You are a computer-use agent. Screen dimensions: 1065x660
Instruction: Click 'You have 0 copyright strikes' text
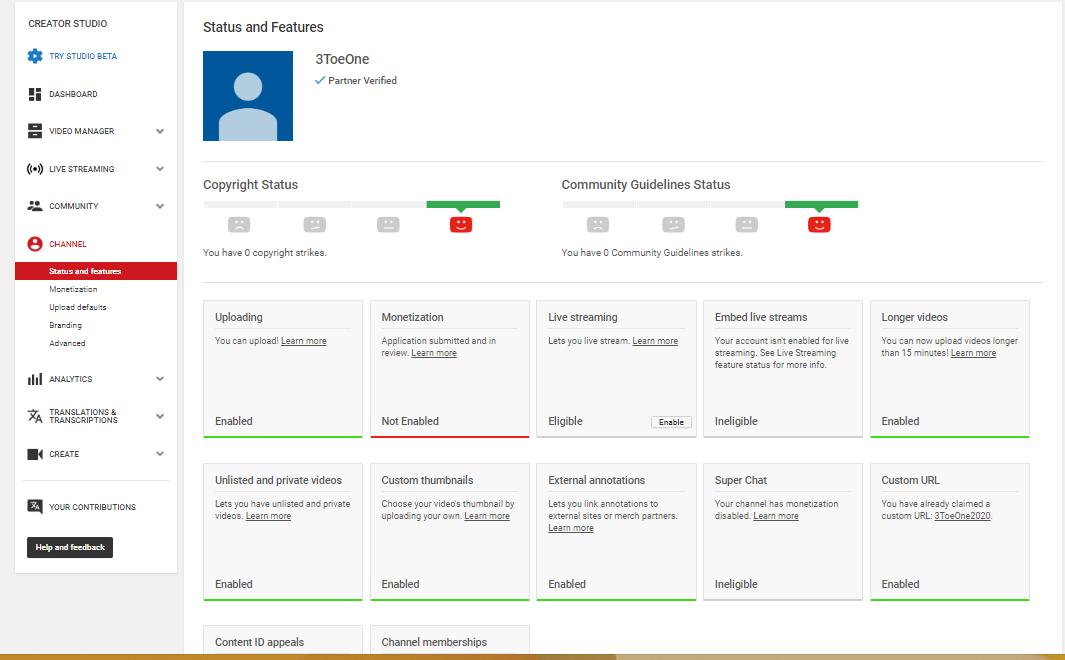265,253
